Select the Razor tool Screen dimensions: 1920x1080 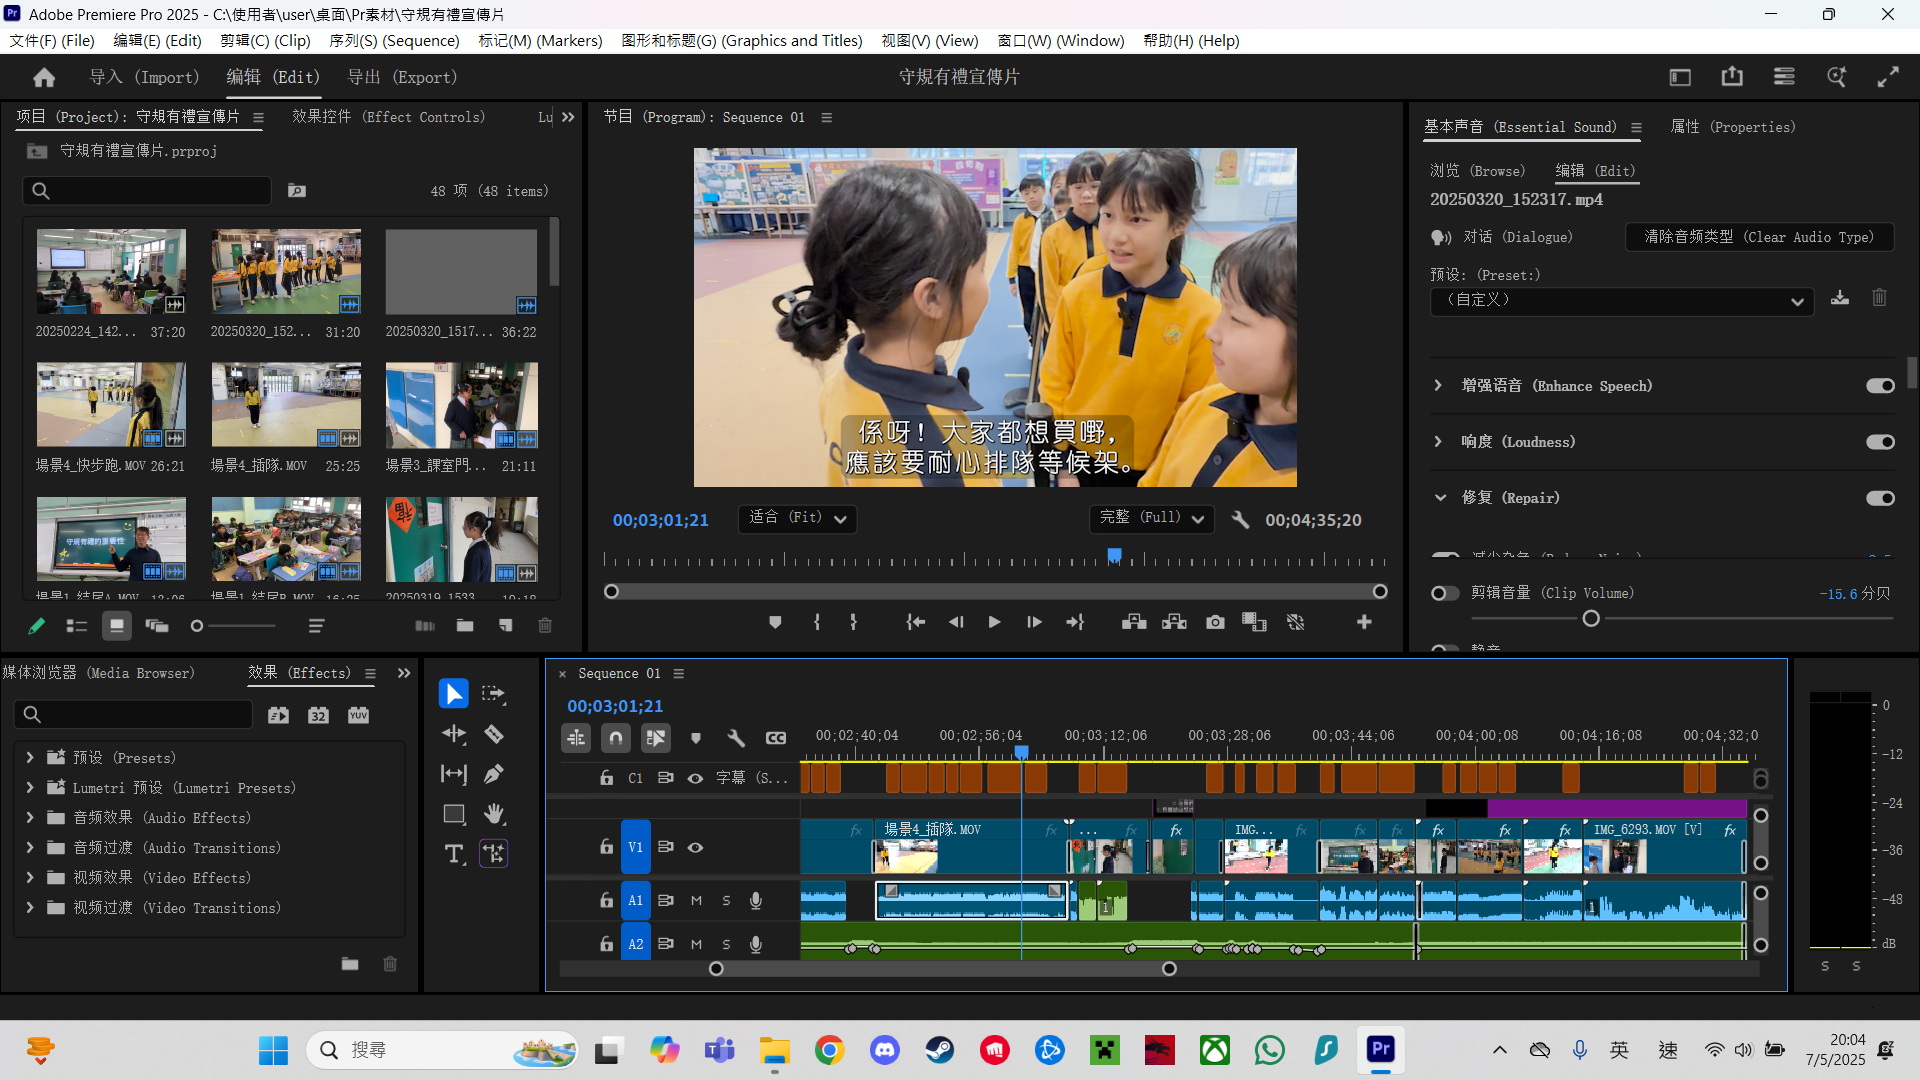coord(494,734)
